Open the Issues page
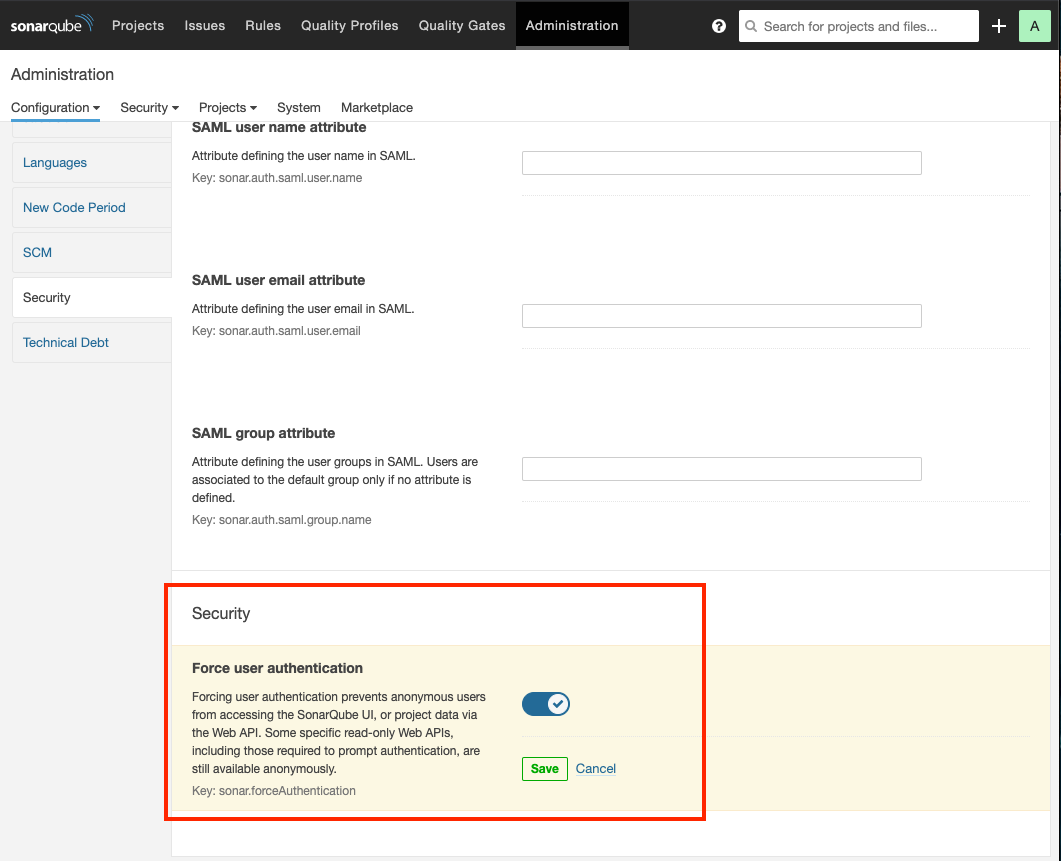Viewport: 1061px width, 861px height. pos(204,25)
